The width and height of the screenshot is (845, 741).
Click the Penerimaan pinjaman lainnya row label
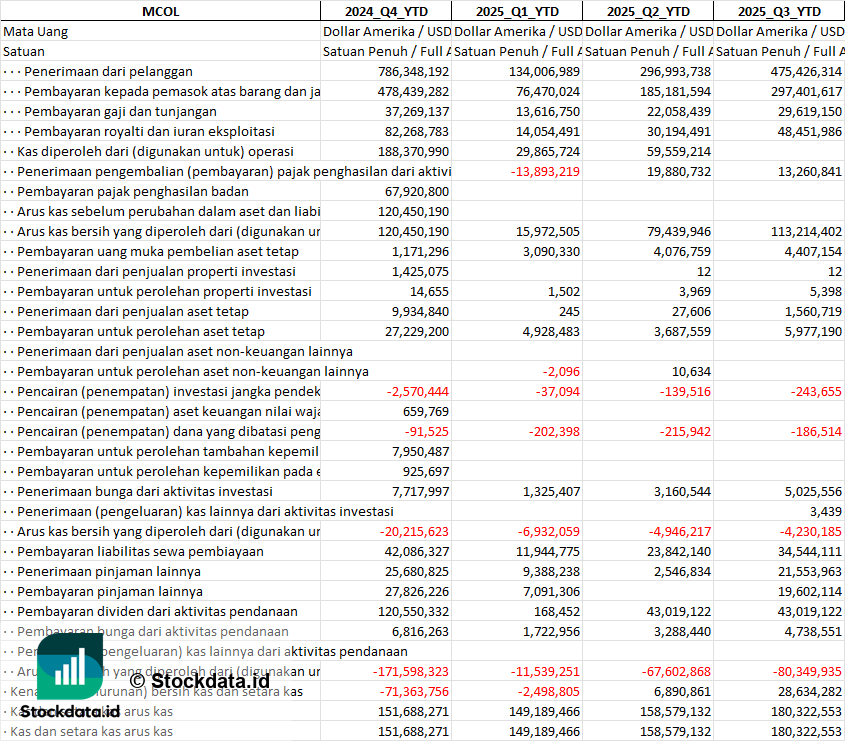tap(109, 571)
